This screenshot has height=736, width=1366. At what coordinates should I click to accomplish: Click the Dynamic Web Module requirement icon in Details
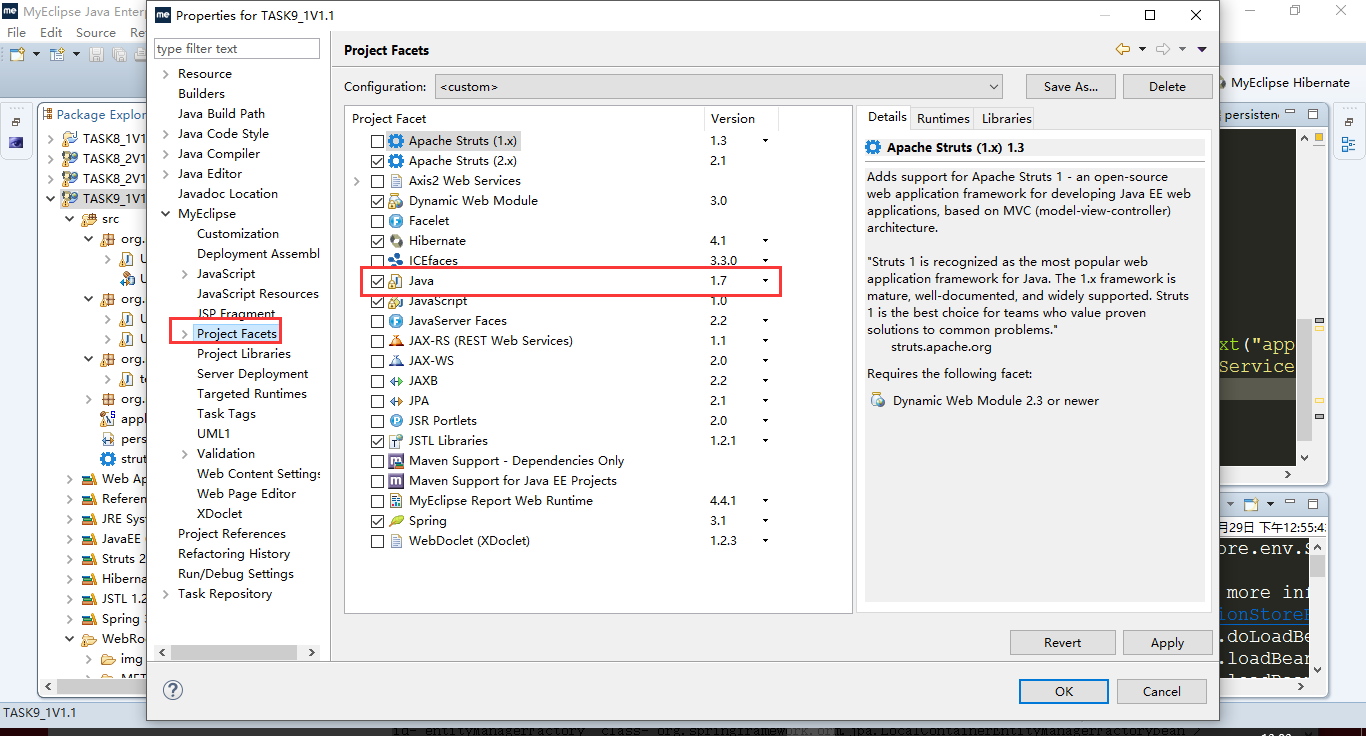pos(877,401)
